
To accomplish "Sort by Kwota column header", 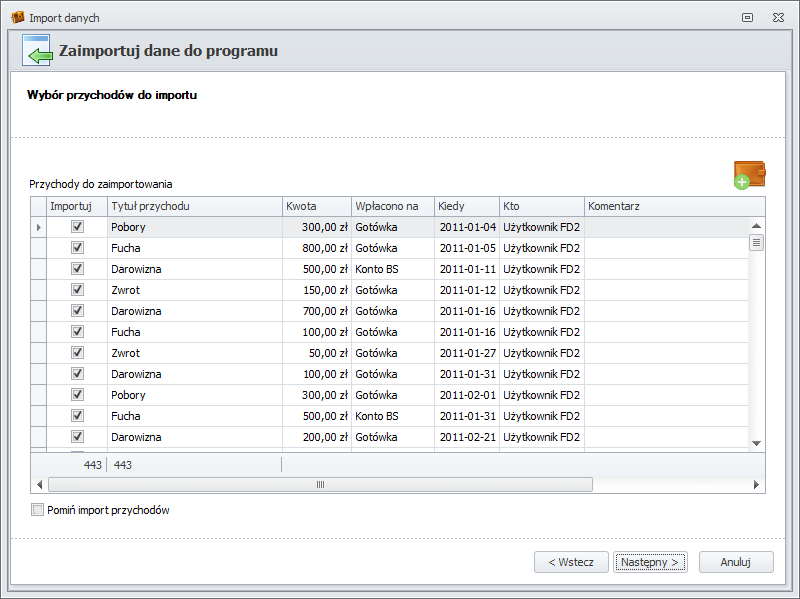I will (x=316, y=206).
